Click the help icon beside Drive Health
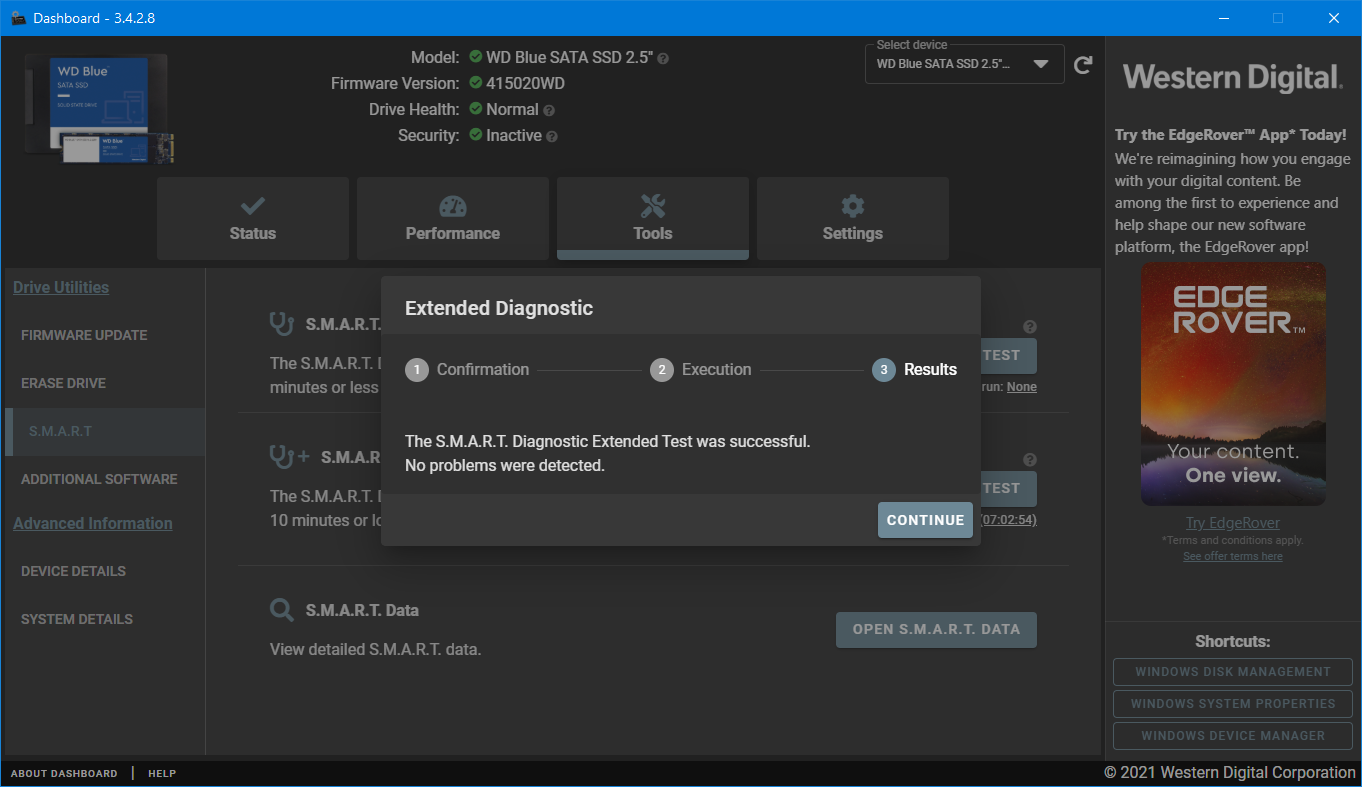 pos(549,110)
